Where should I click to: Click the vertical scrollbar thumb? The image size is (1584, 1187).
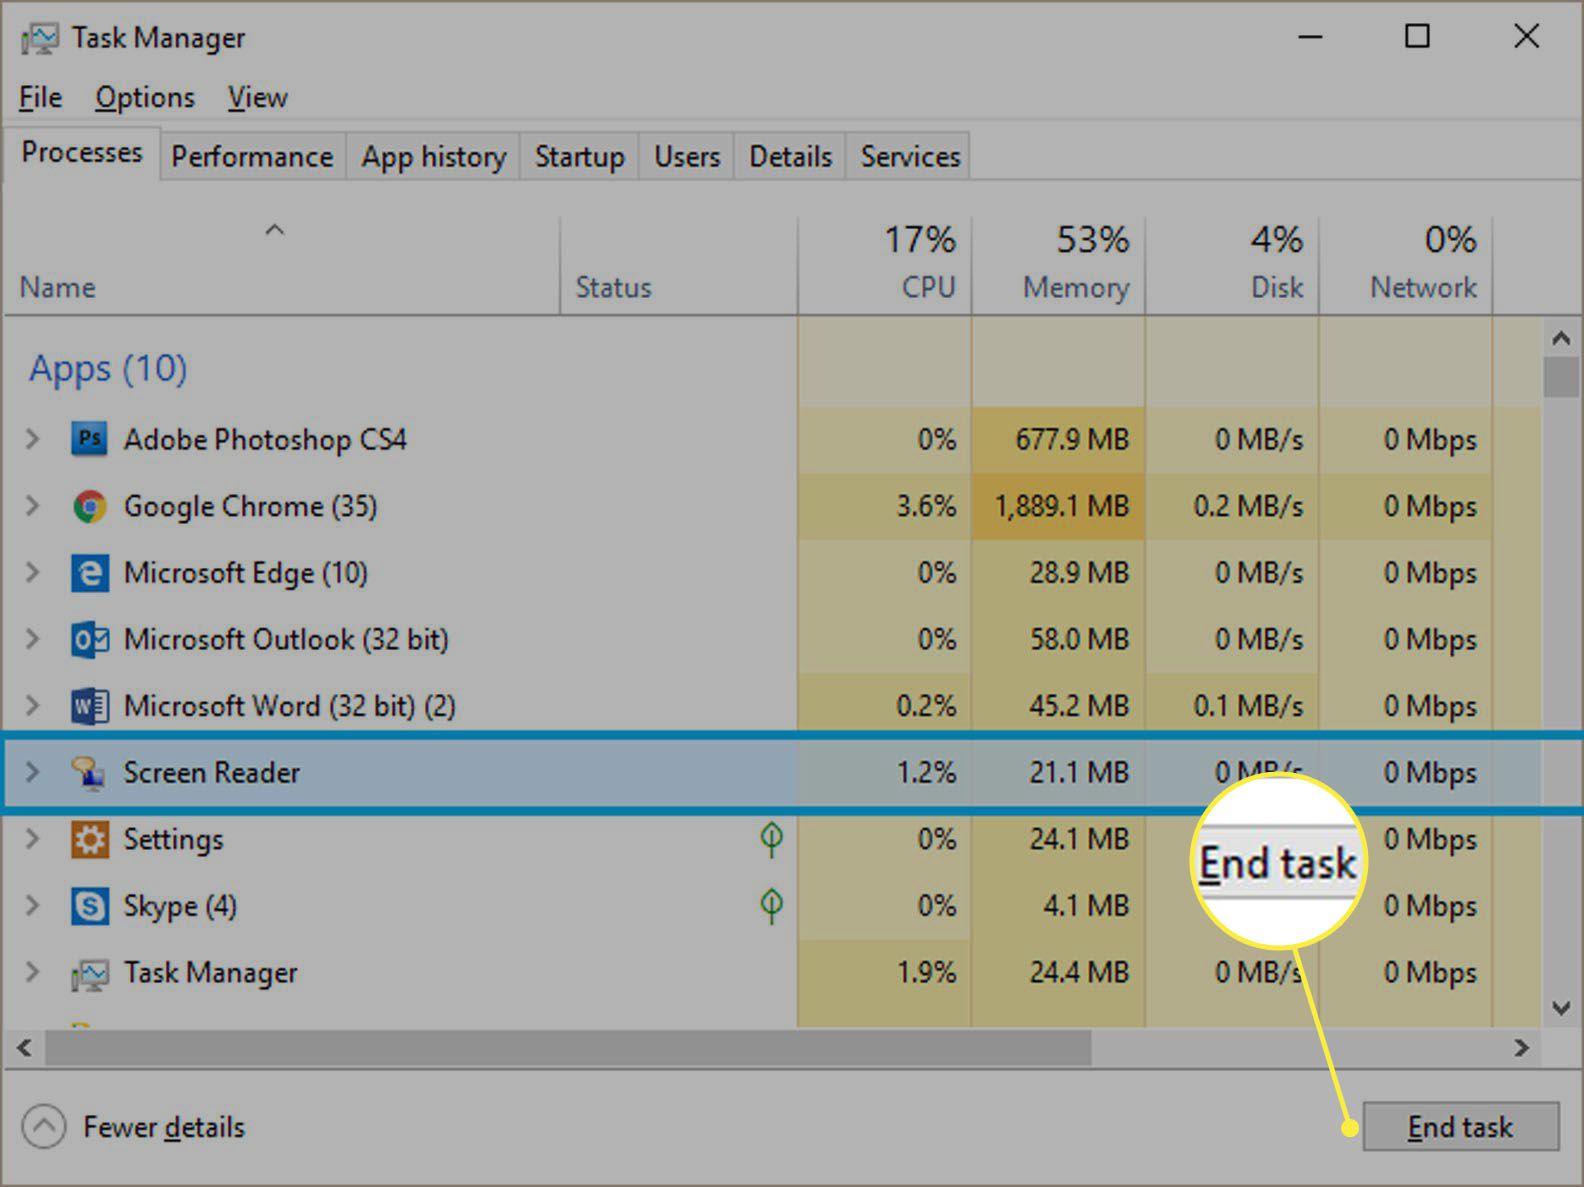coord(1561,377)
